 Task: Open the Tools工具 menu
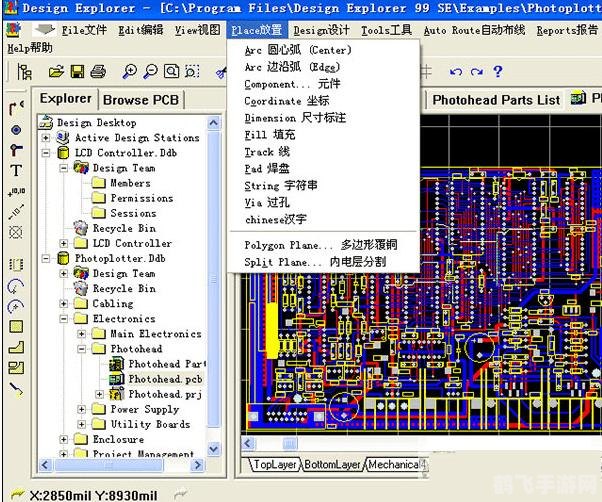click(x=386, y=30)
